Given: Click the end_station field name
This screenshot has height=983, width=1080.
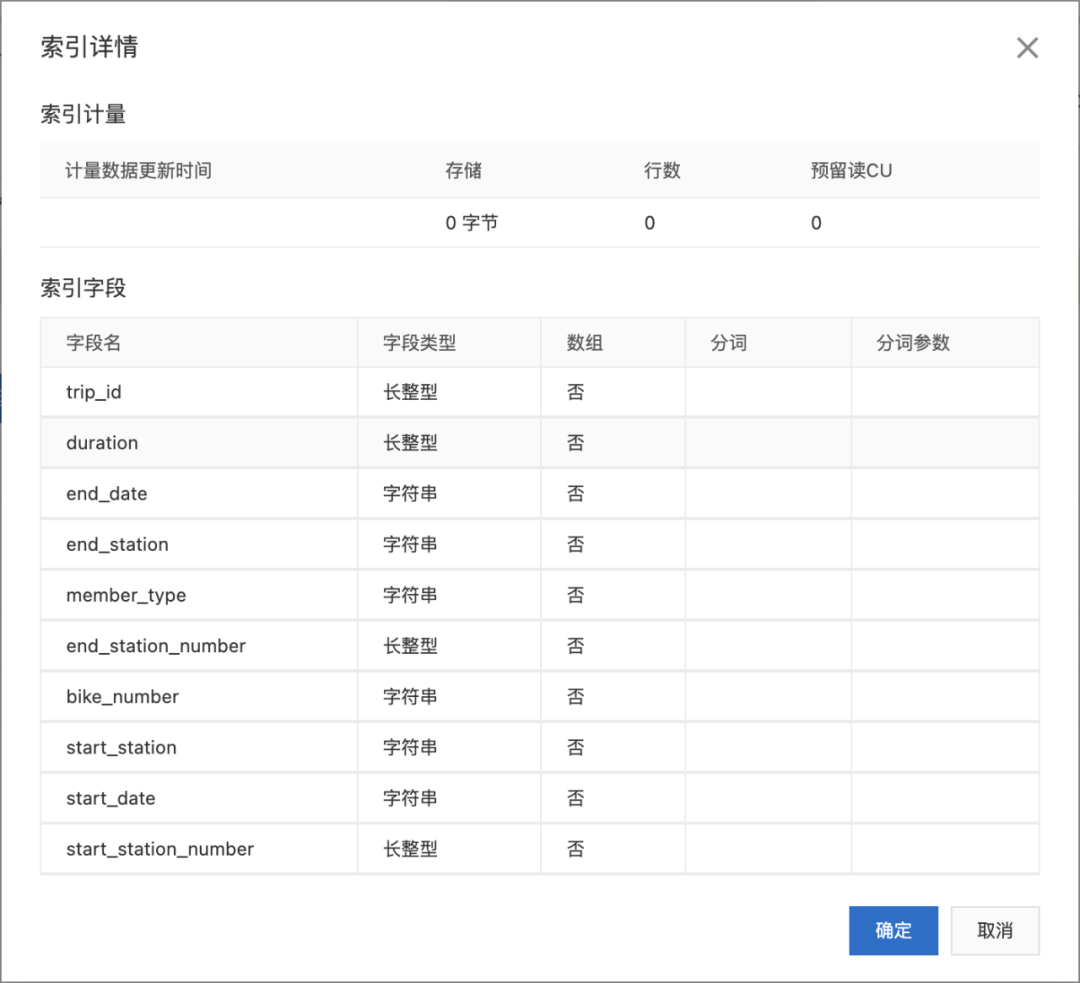Looking at the screenshot, I should coord(117,545).
